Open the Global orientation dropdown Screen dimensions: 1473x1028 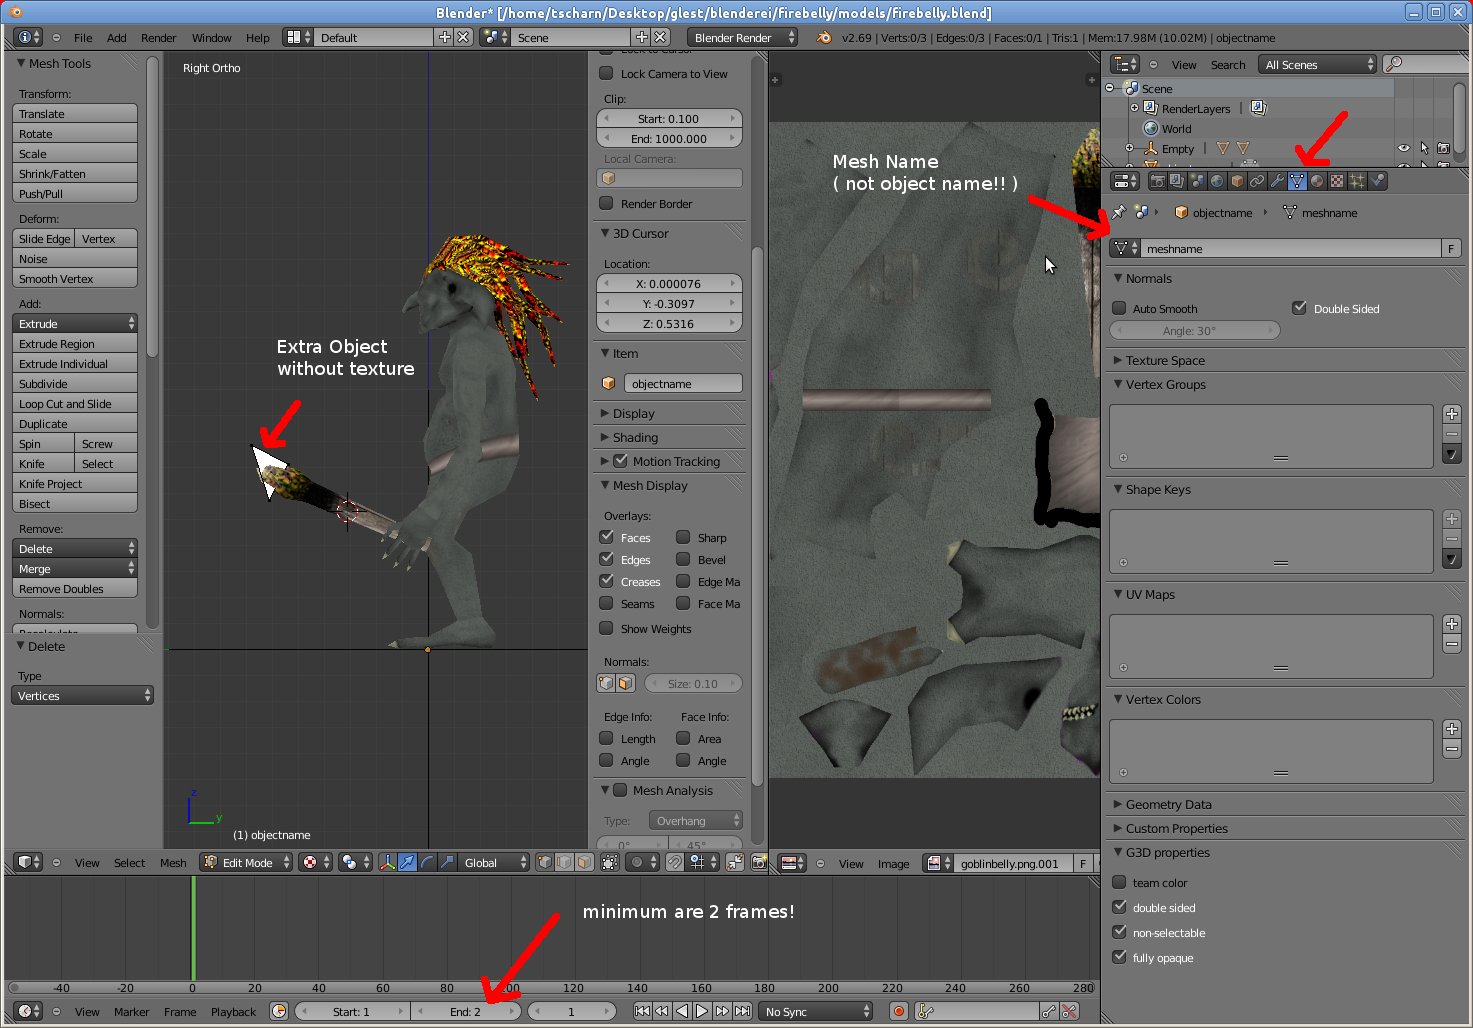(x=494, y=862)
